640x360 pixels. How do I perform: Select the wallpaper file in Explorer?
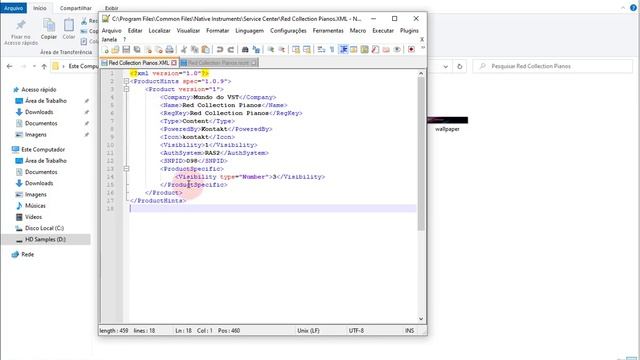pyautogui.click(x=447, y=124)
